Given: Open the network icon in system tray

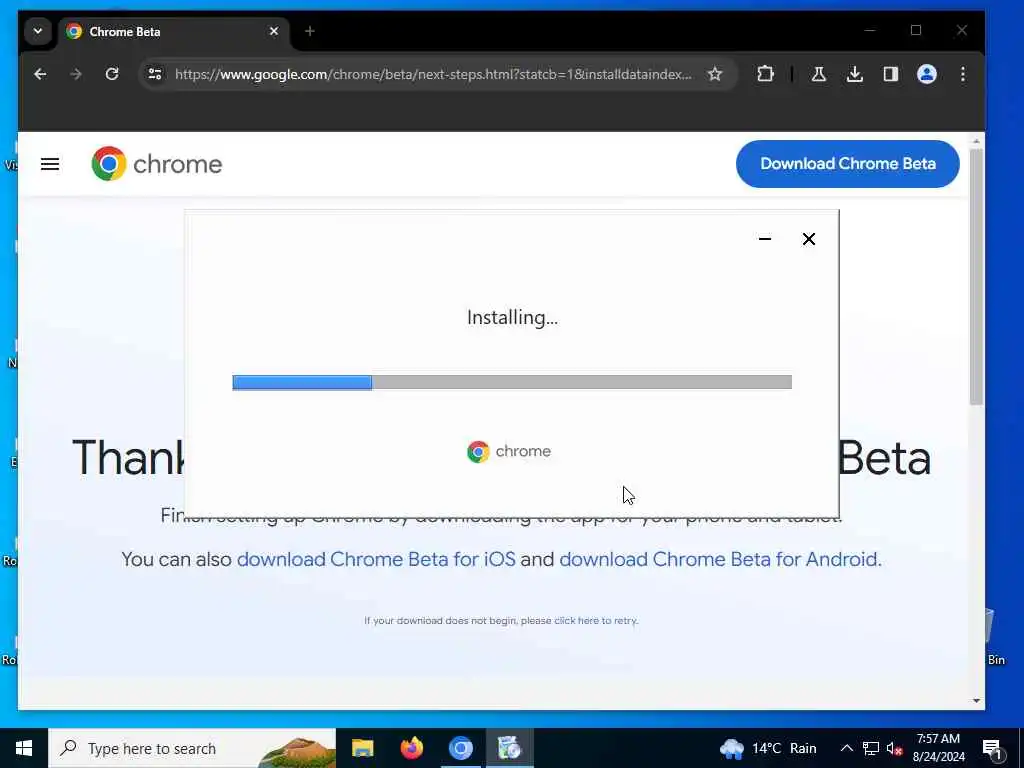Looking at the screenshot, I should click(871, 748).
